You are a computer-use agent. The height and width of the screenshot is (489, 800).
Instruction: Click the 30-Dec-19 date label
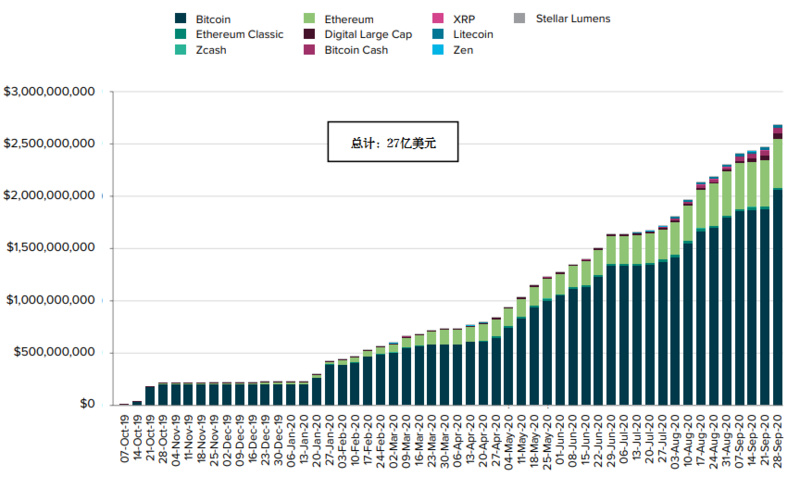click(x=278, y=439)
